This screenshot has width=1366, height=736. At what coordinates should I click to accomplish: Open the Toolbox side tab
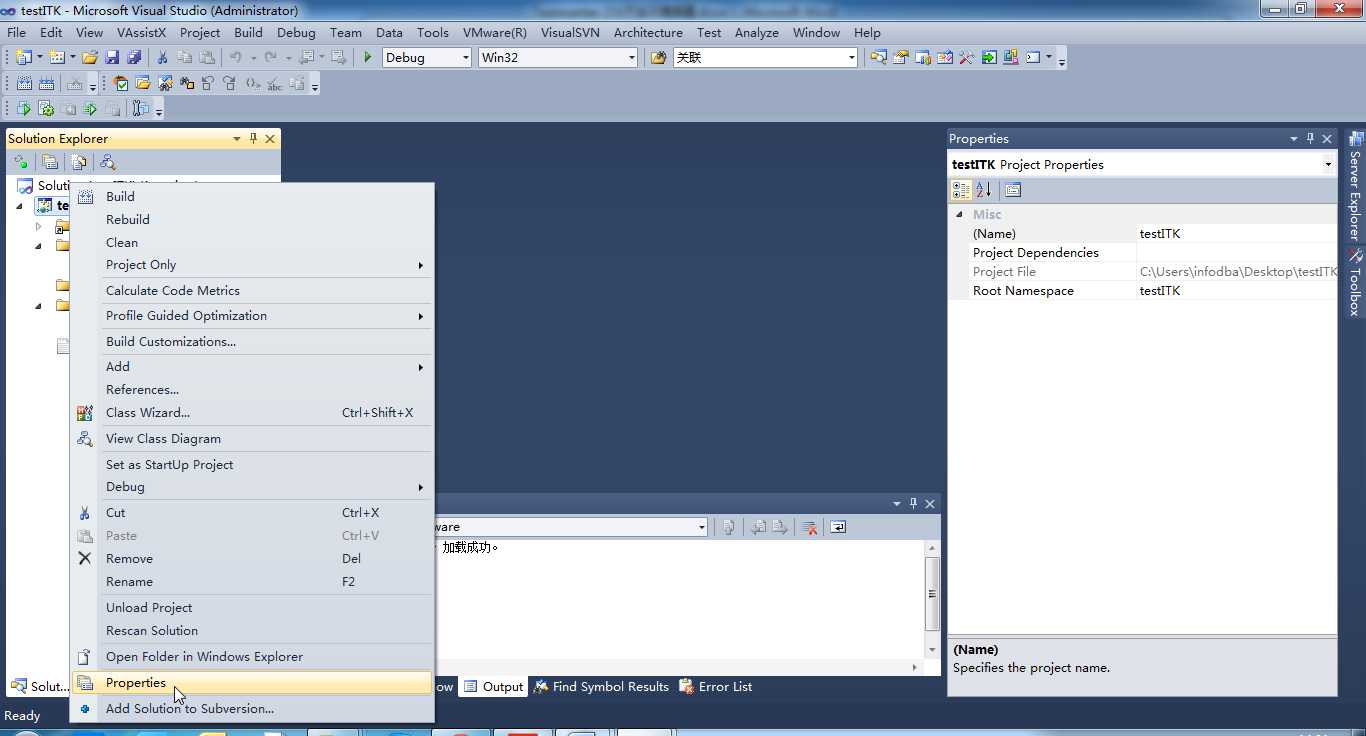pos(1355,283)
